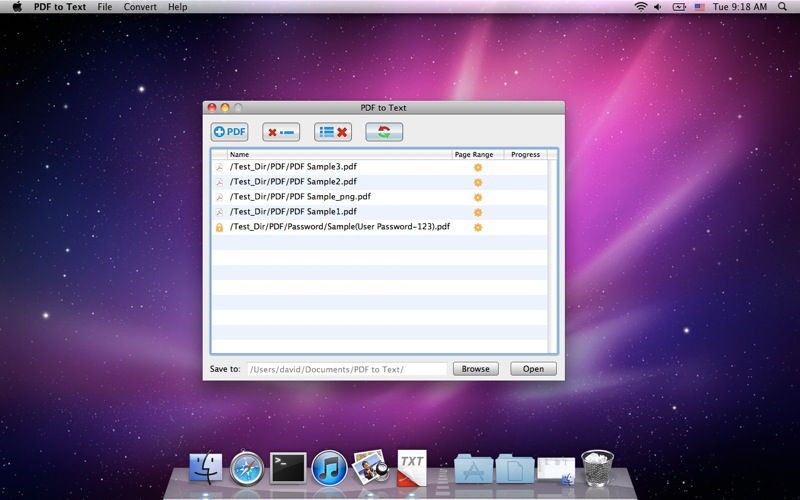The image size is (800, 500).
Task: Click the Save to path field
Action: coord(347,369)
